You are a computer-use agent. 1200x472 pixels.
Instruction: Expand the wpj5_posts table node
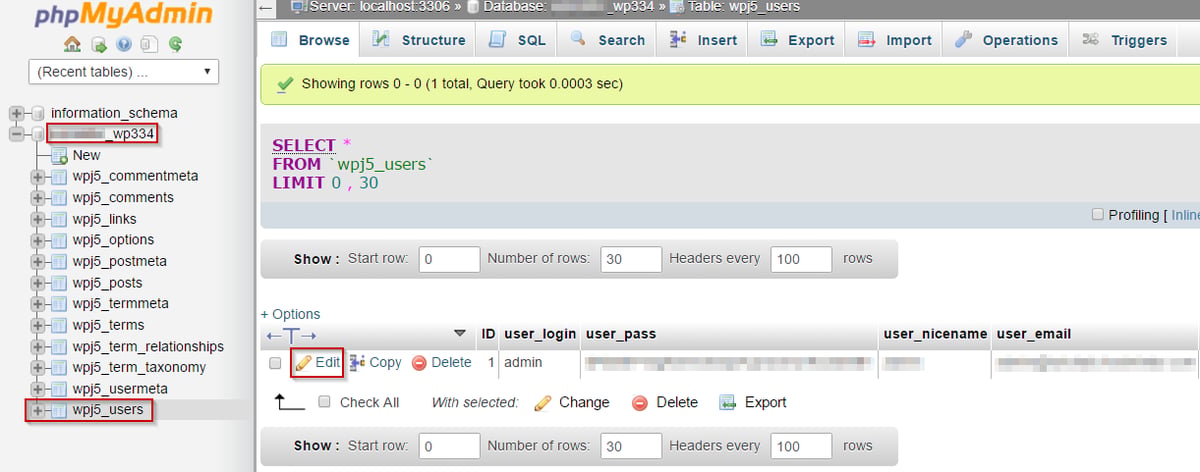(x=38, y=282)
